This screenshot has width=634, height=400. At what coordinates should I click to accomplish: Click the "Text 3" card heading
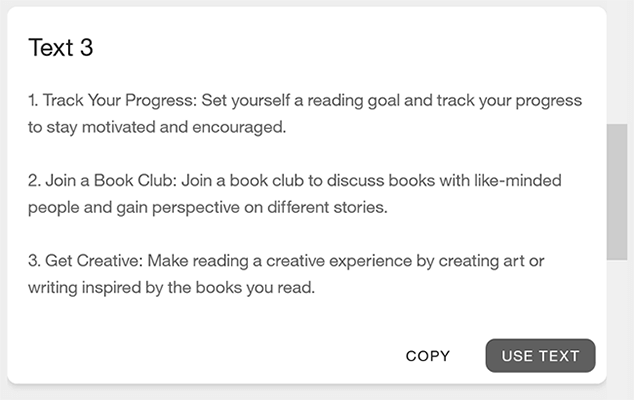point(61,47)
